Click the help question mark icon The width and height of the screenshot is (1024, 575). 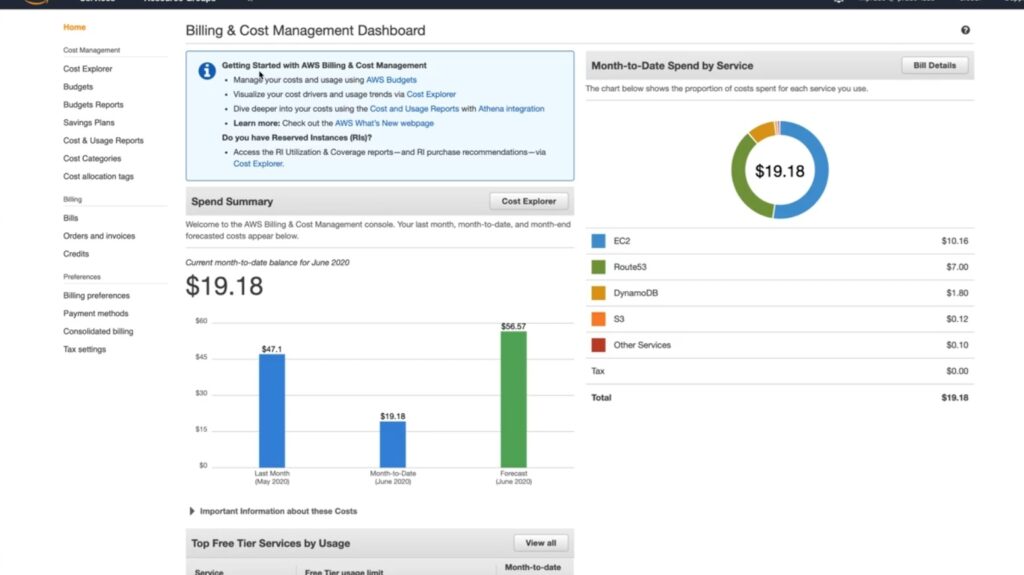(x=965, y=30)
